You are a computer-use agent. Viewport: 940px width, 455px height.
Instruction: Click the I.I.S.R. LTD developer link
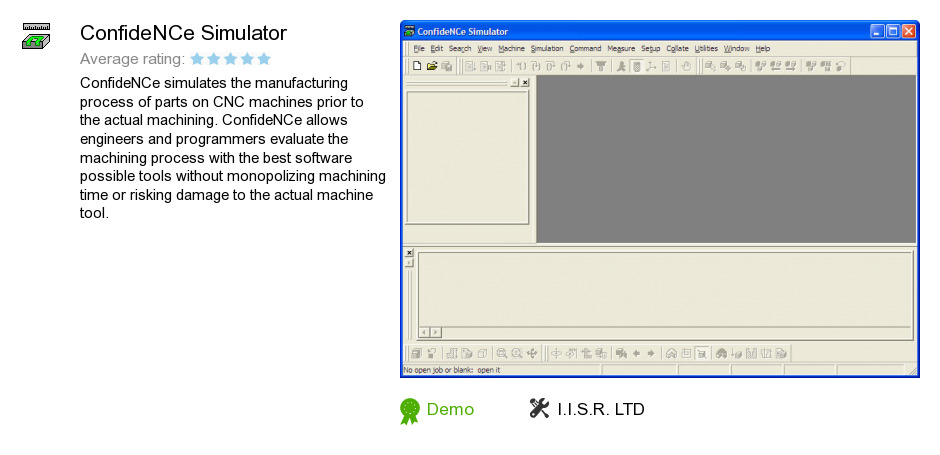[x=601, y=409]
